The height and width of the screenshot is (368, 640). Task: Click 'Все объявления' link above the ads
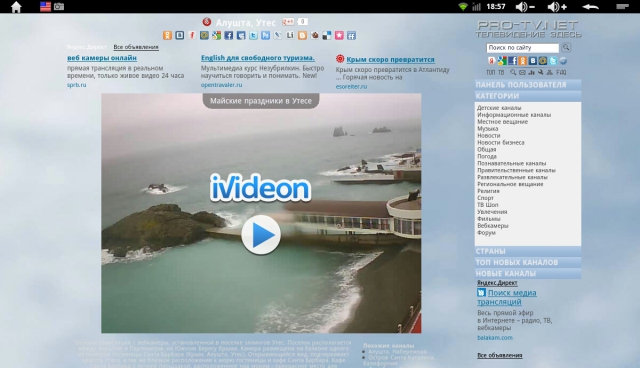coord(136,47)
